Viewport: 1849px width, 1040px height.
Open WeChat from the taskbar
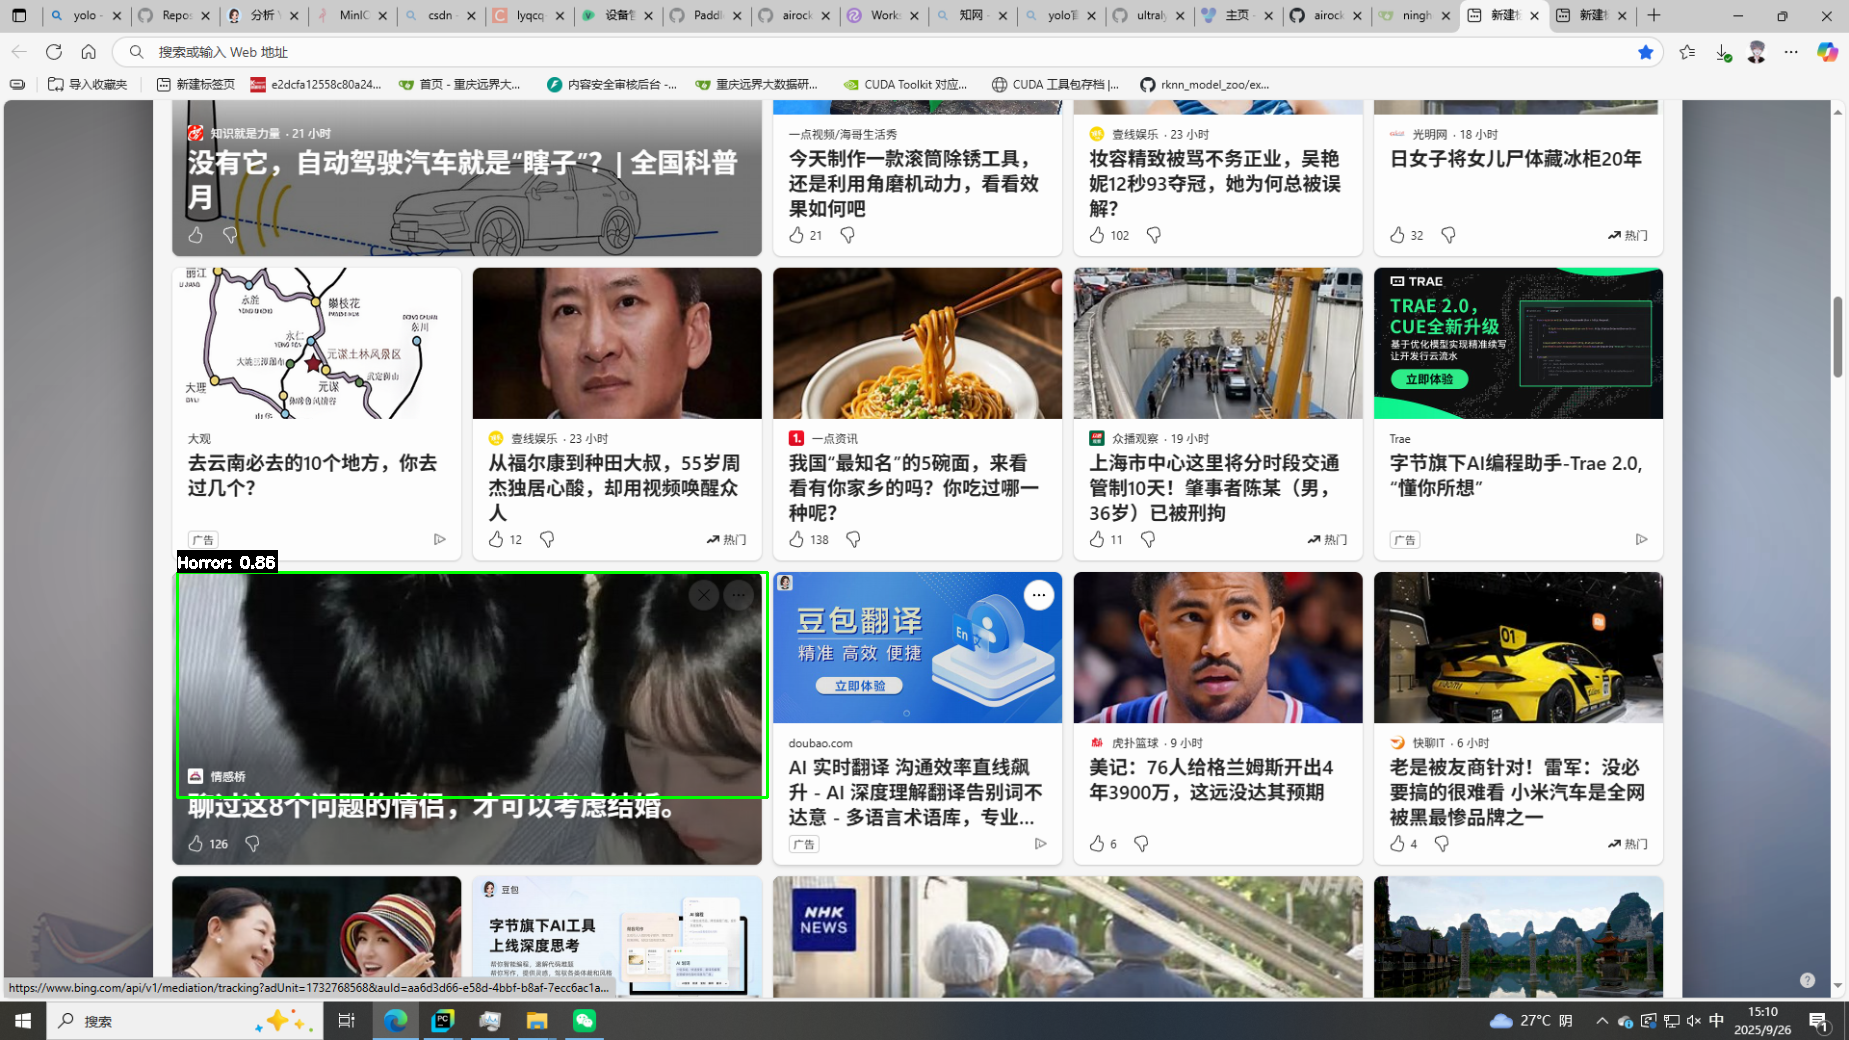[x=584, y=1020]
